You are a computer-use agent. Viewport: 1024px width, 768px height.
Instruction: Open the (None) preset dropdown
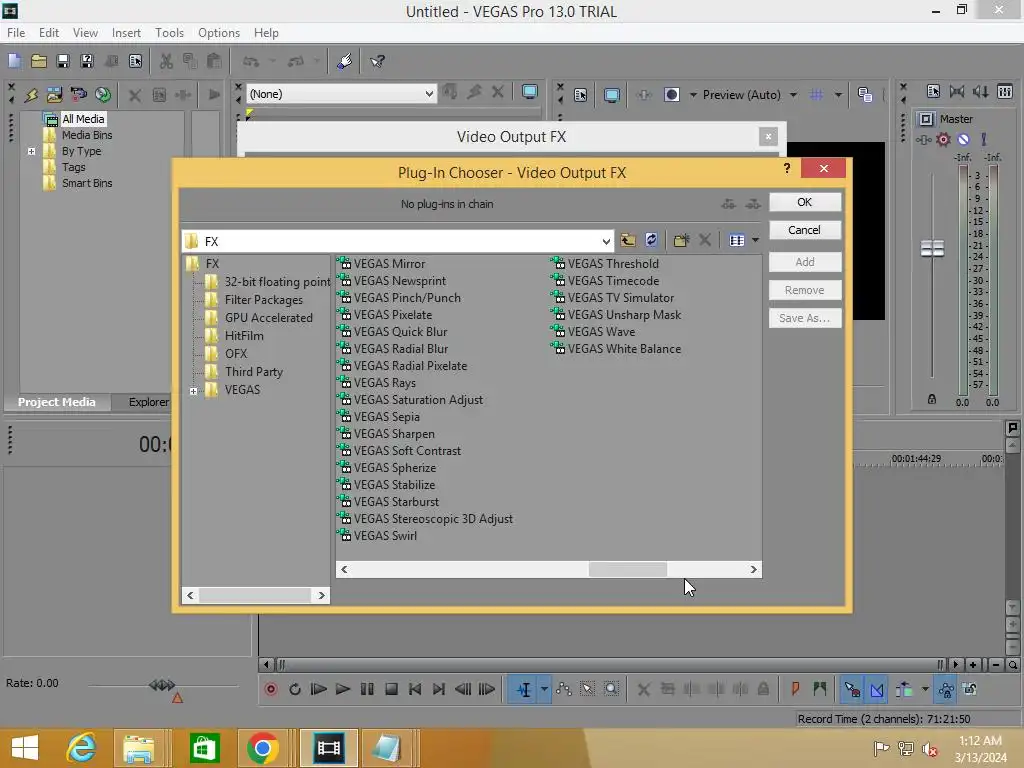428,93
